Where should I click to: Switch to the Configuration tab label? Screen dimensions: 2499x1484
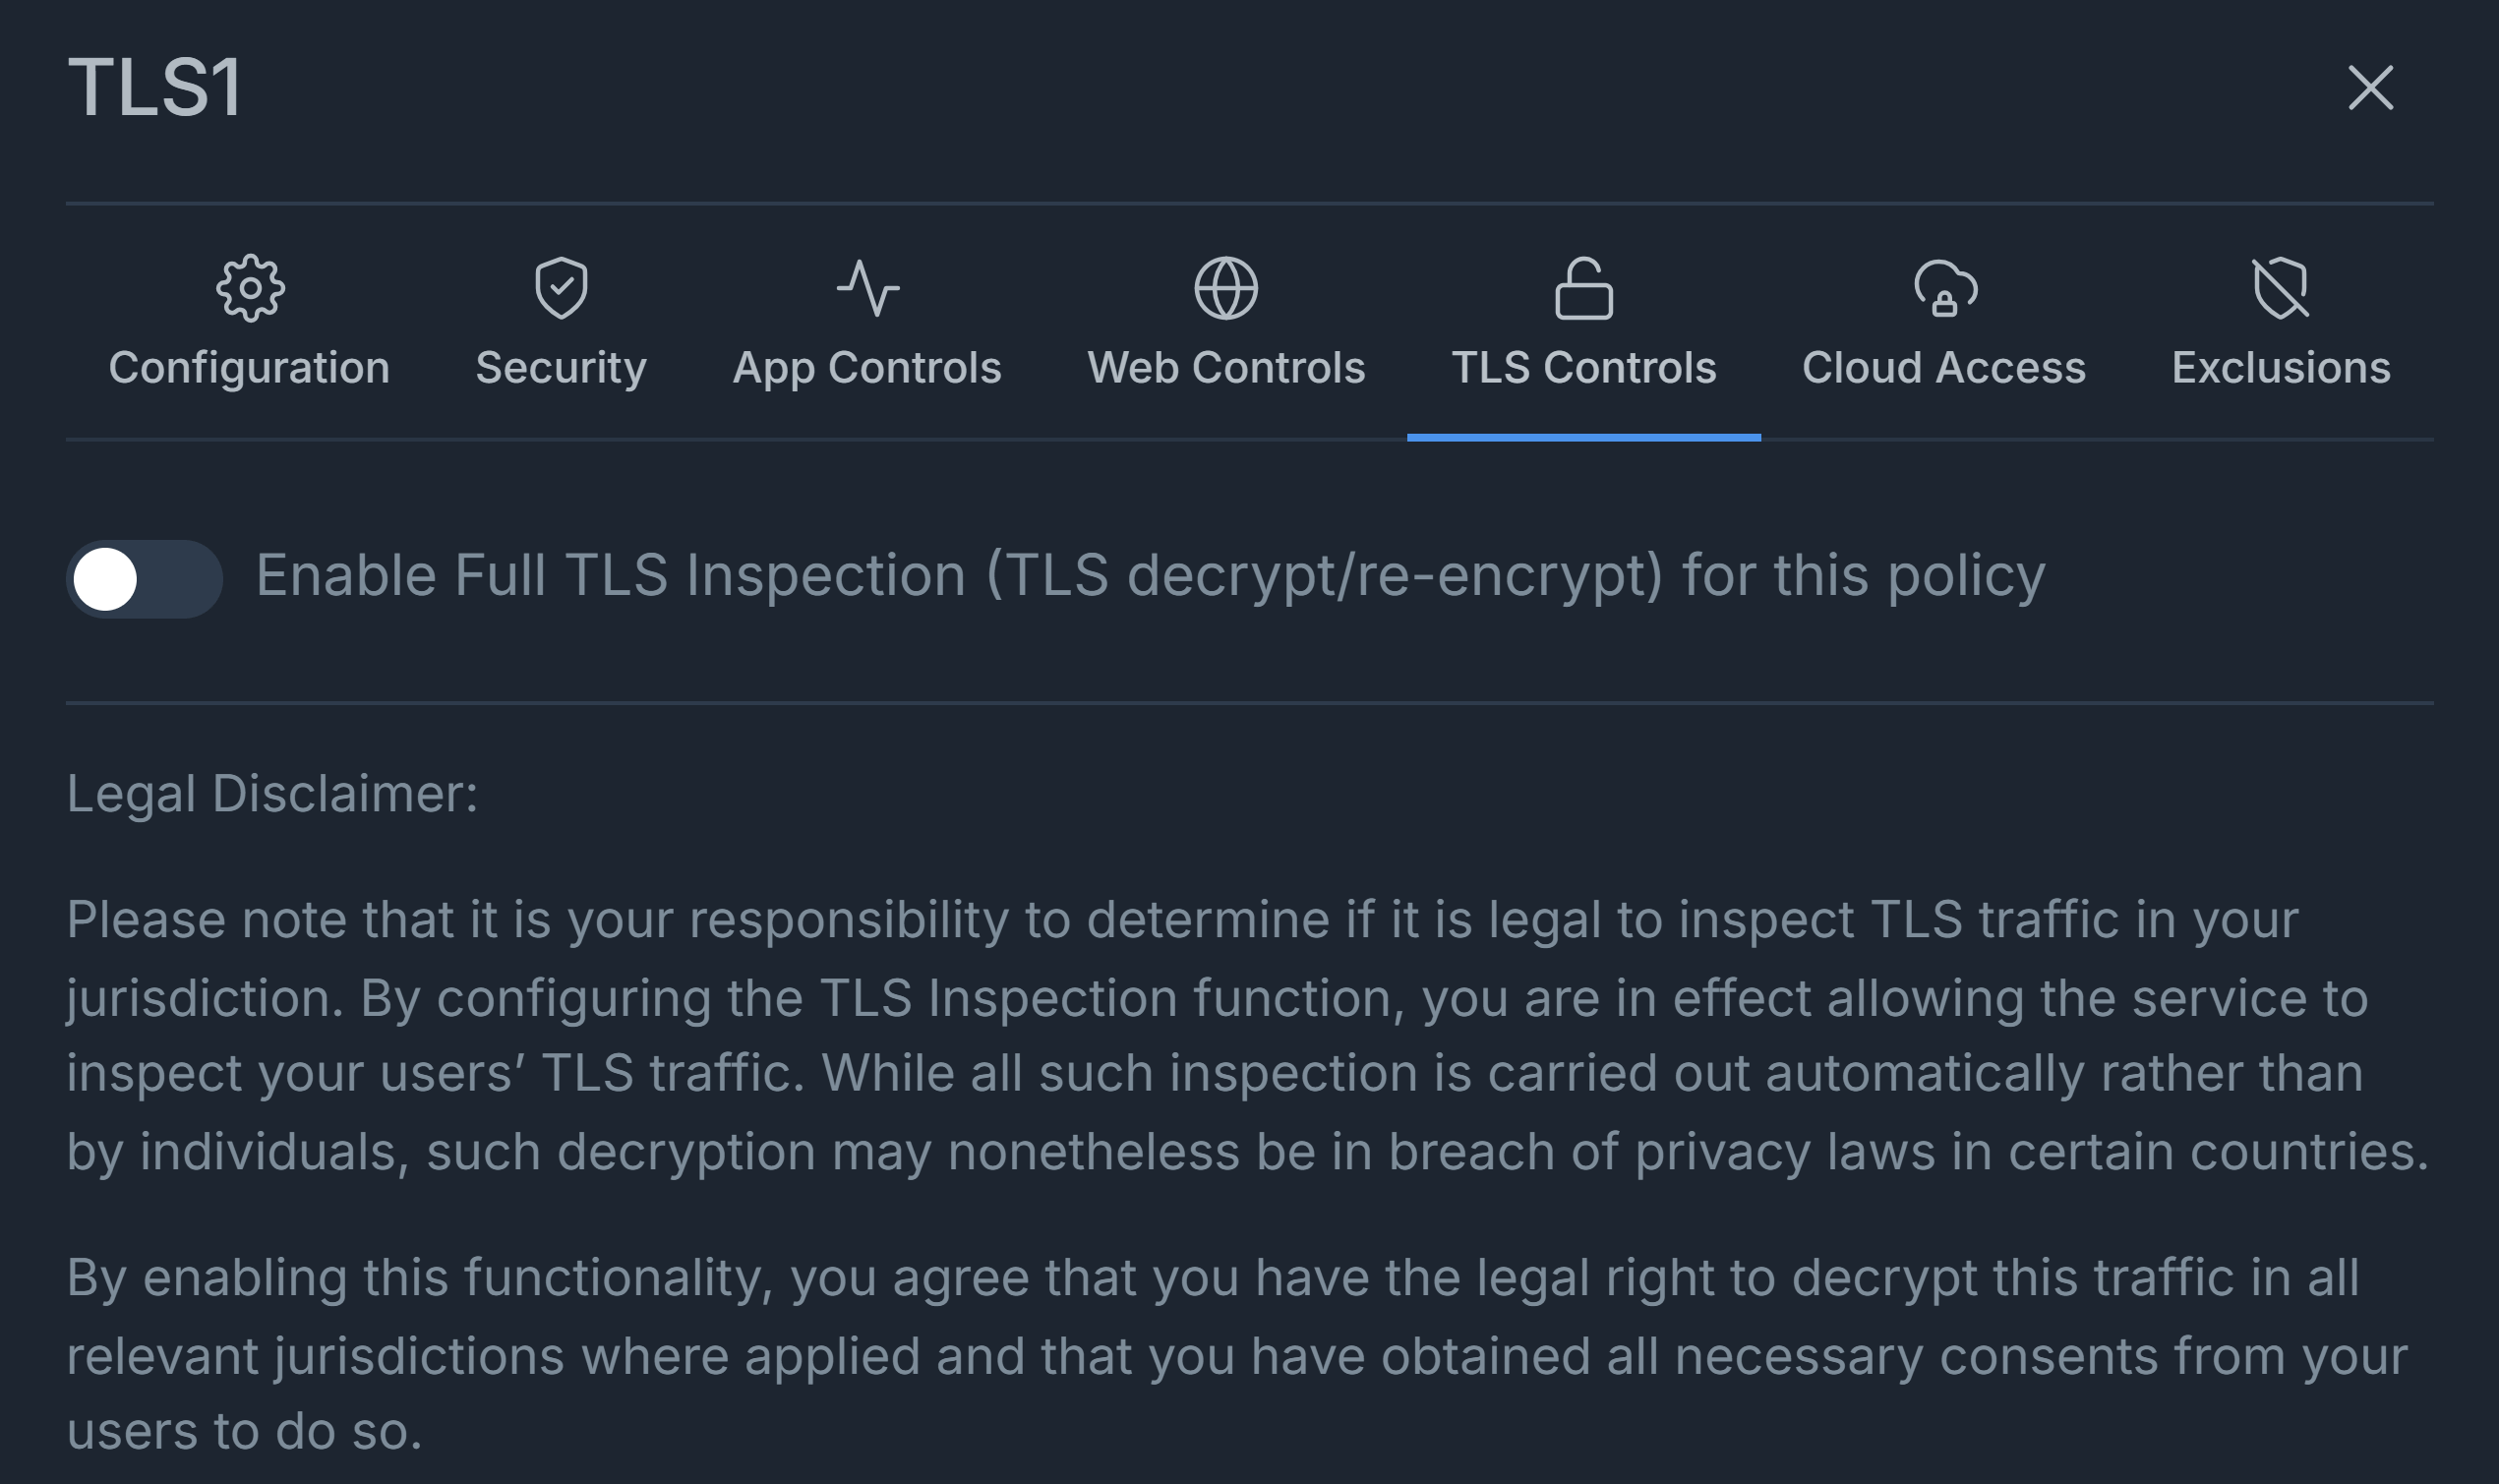pos(249,368)
